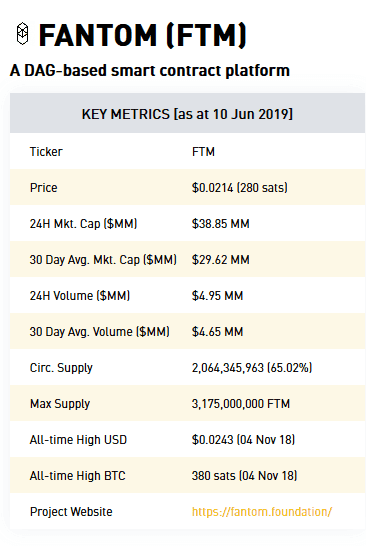Click the KEY METRICS table header

(x=187, y=114)
